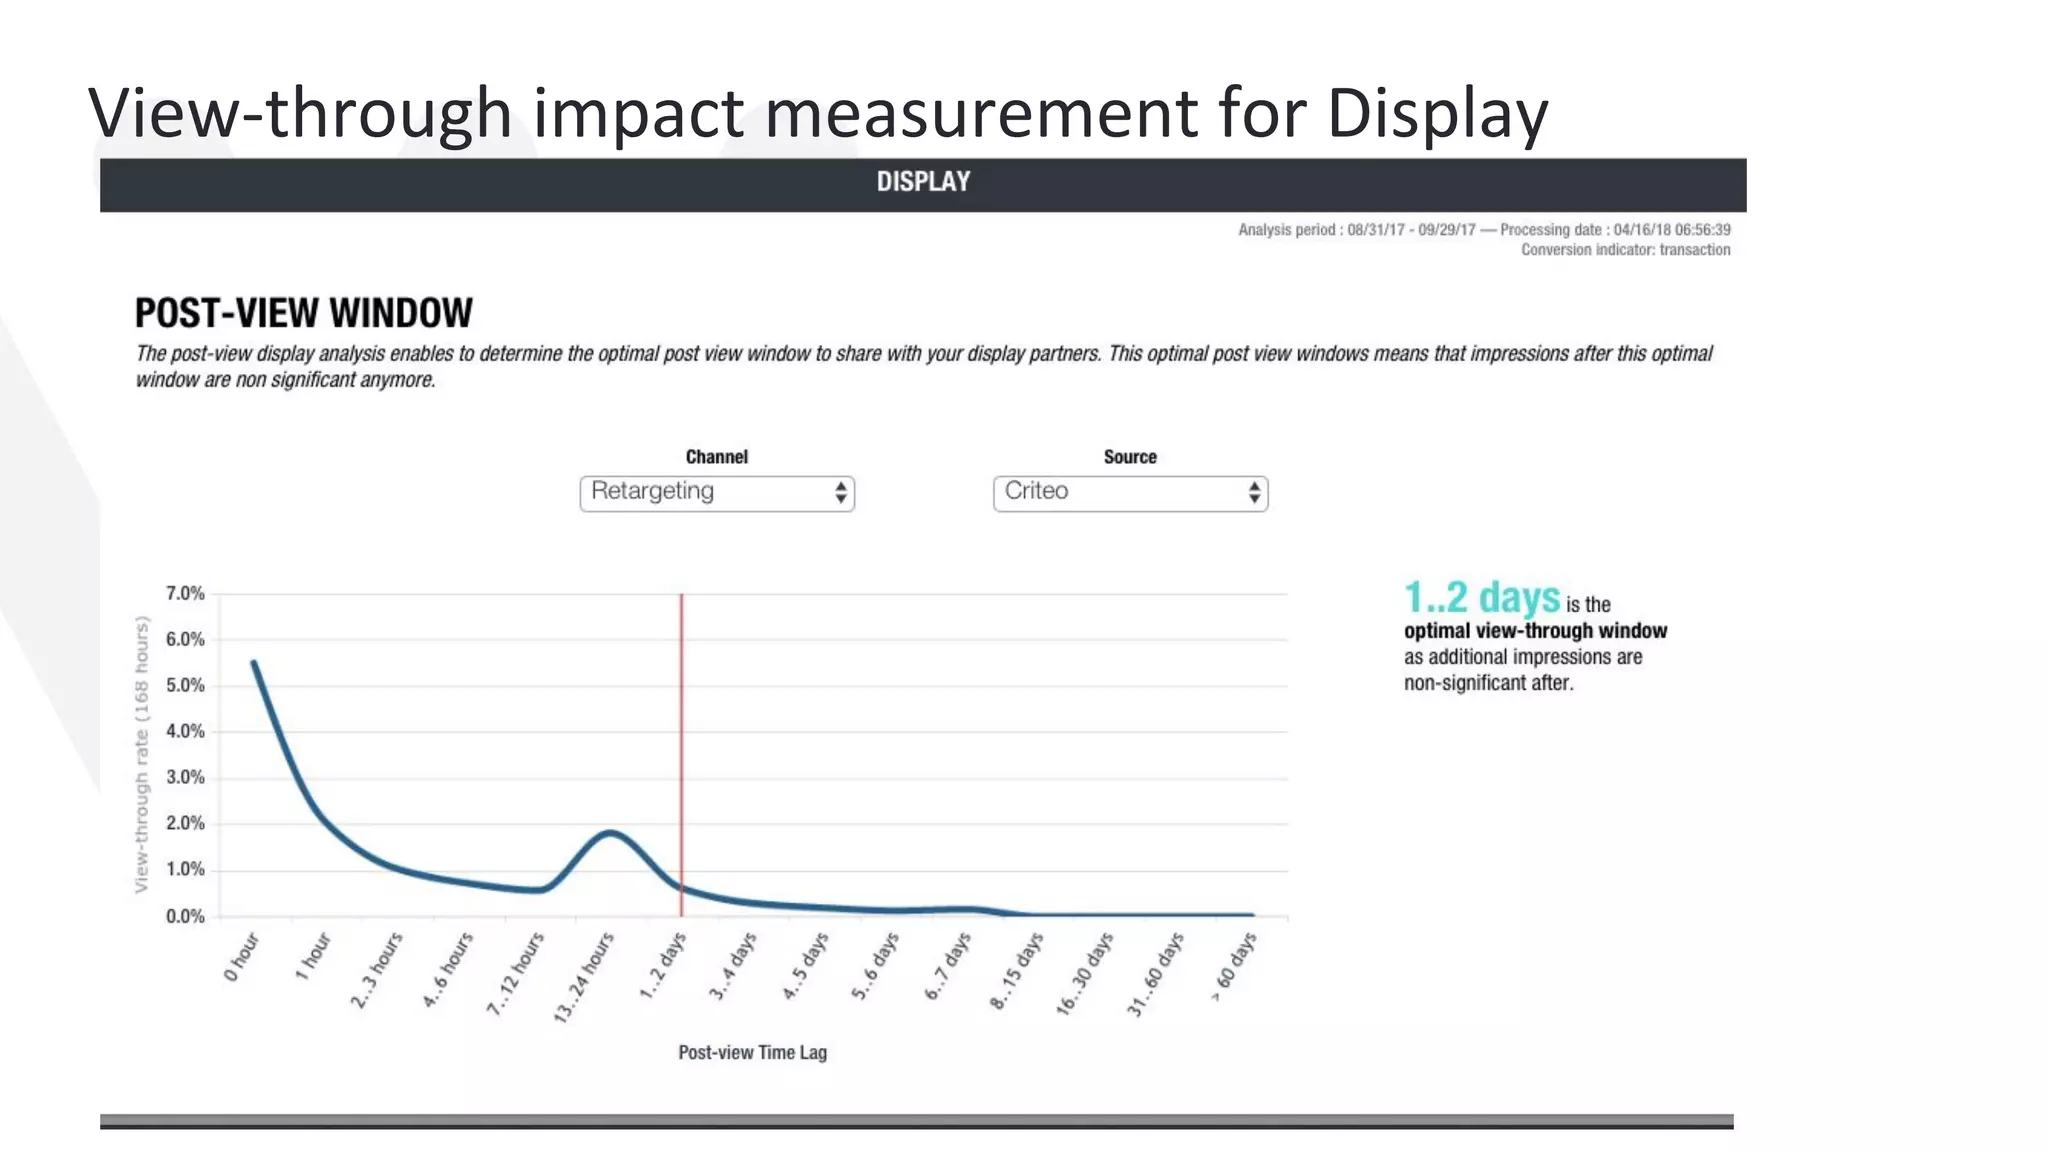Image resolution: width=2048 pixels, height=1152 pixels.
Task: Click the 6.0% y-axis value
Action: 185,640
